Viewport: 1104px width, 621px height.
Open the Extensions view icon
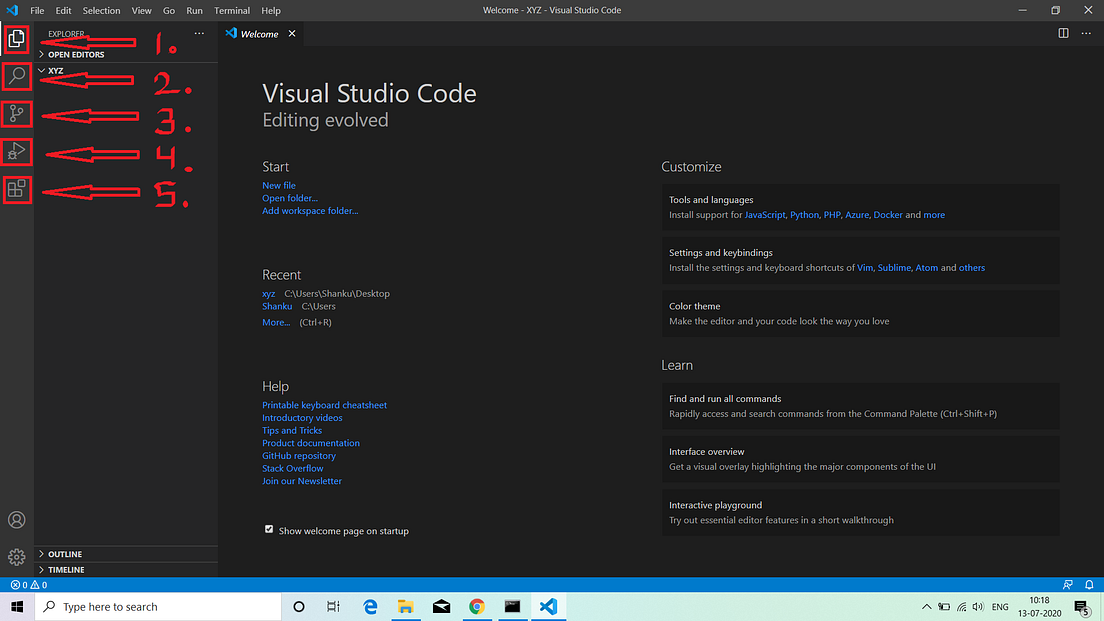[17, 189]
